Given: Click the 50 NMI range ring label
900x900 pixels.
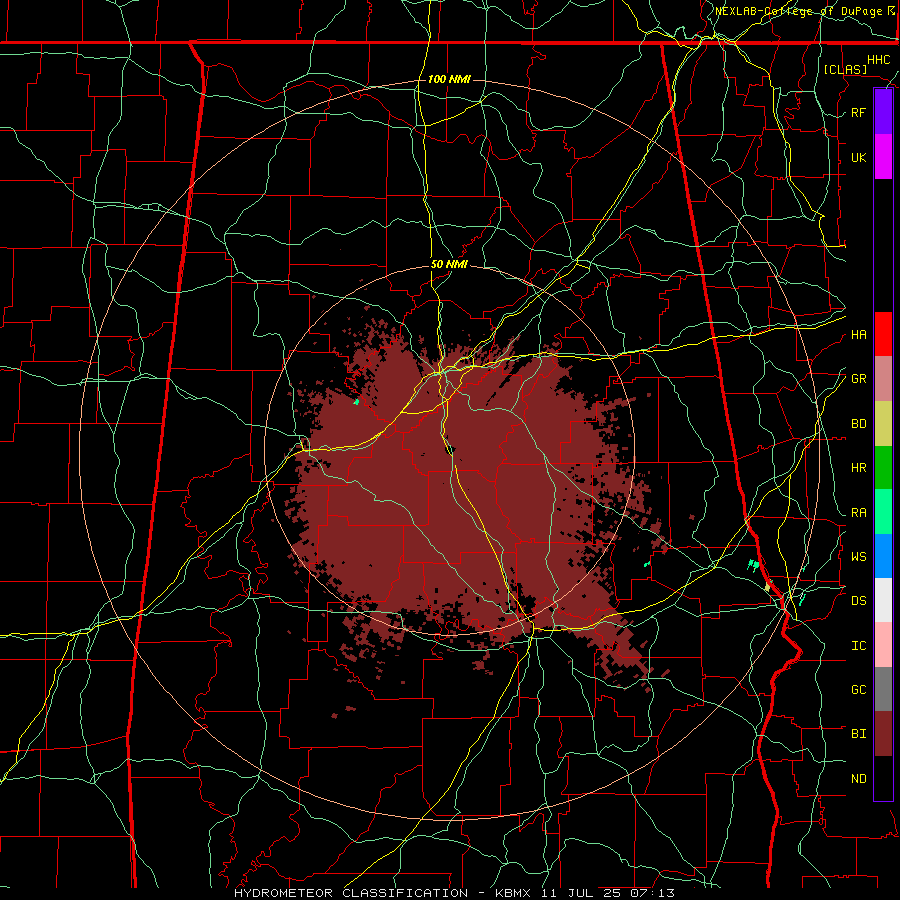Looking at the screenshot, I should point(449,265).
